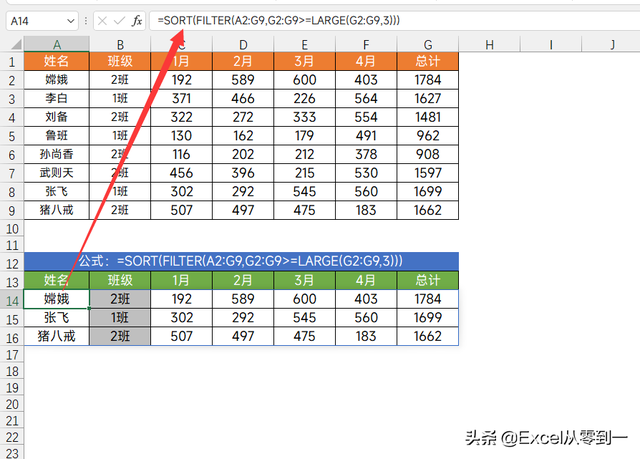Image resolution: width=640 pixels, height=459 pixels.
Task: Click cell 孙尚香 in row 6
Action: coord(57,154)
